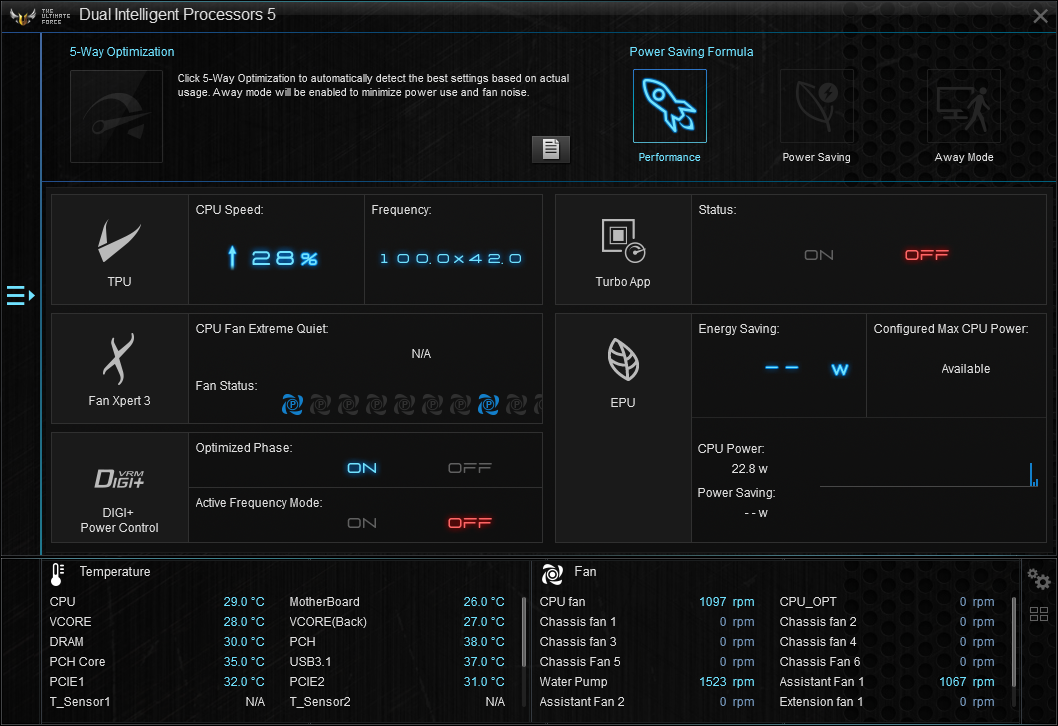Image resolution: width=1058 pixels, height=726 pixels.
Task: Click the CPU power graph
Action: (929, 474)
